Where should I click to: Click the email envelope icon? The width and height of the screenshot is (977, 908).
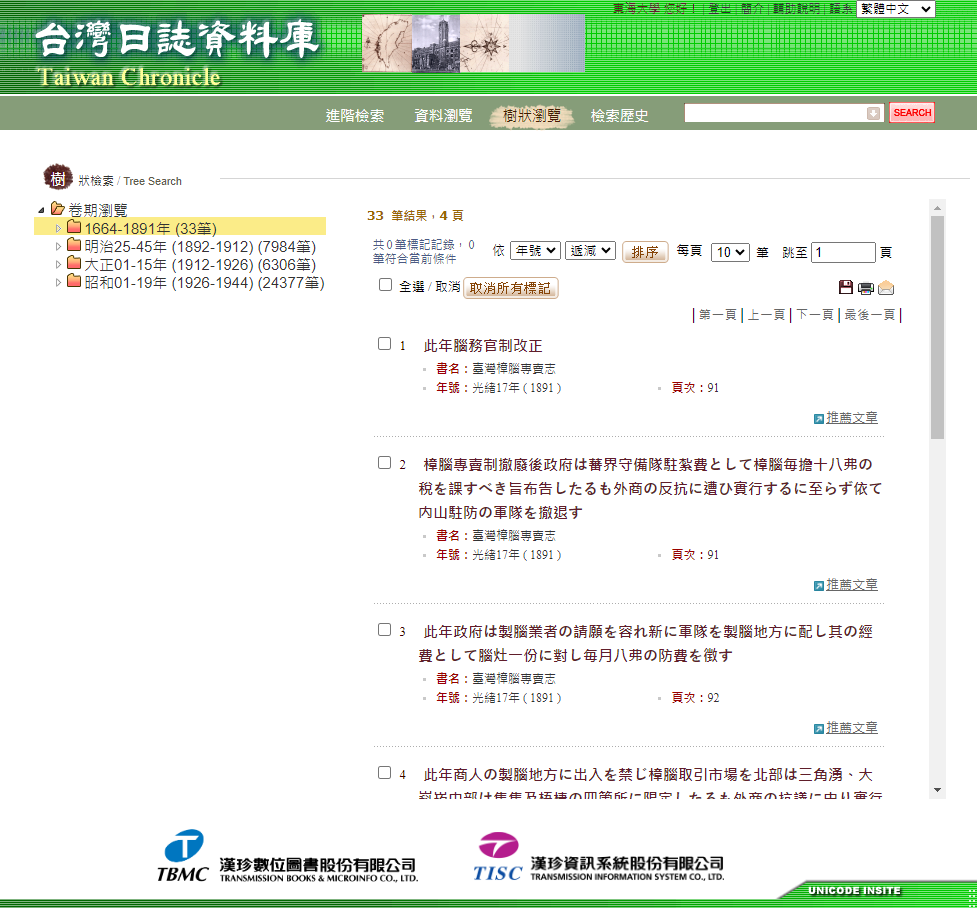click(886, 288)
